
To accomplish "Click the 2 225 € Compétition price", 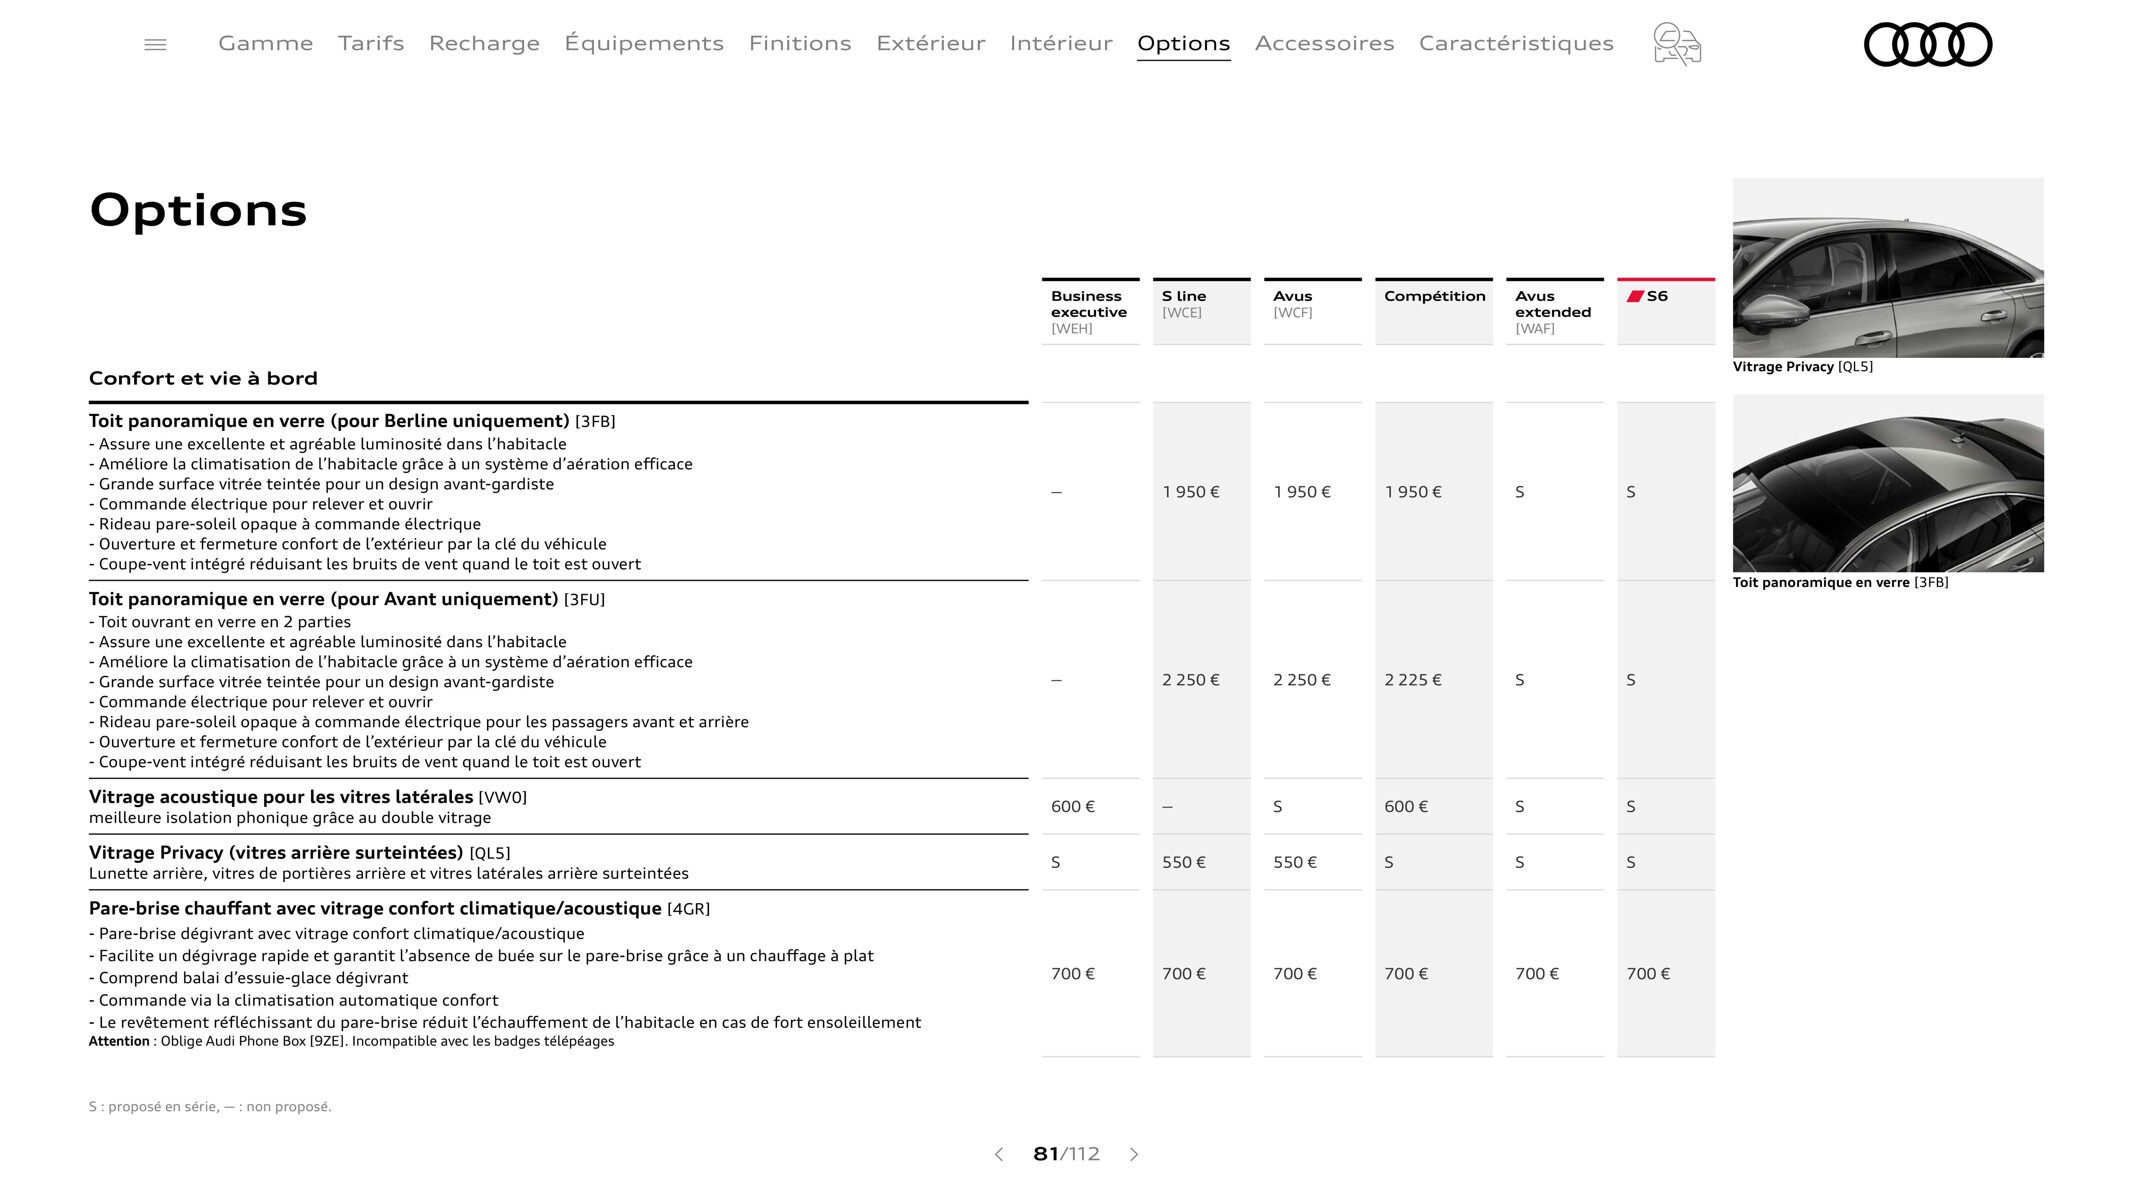I will pos(1413,680).
